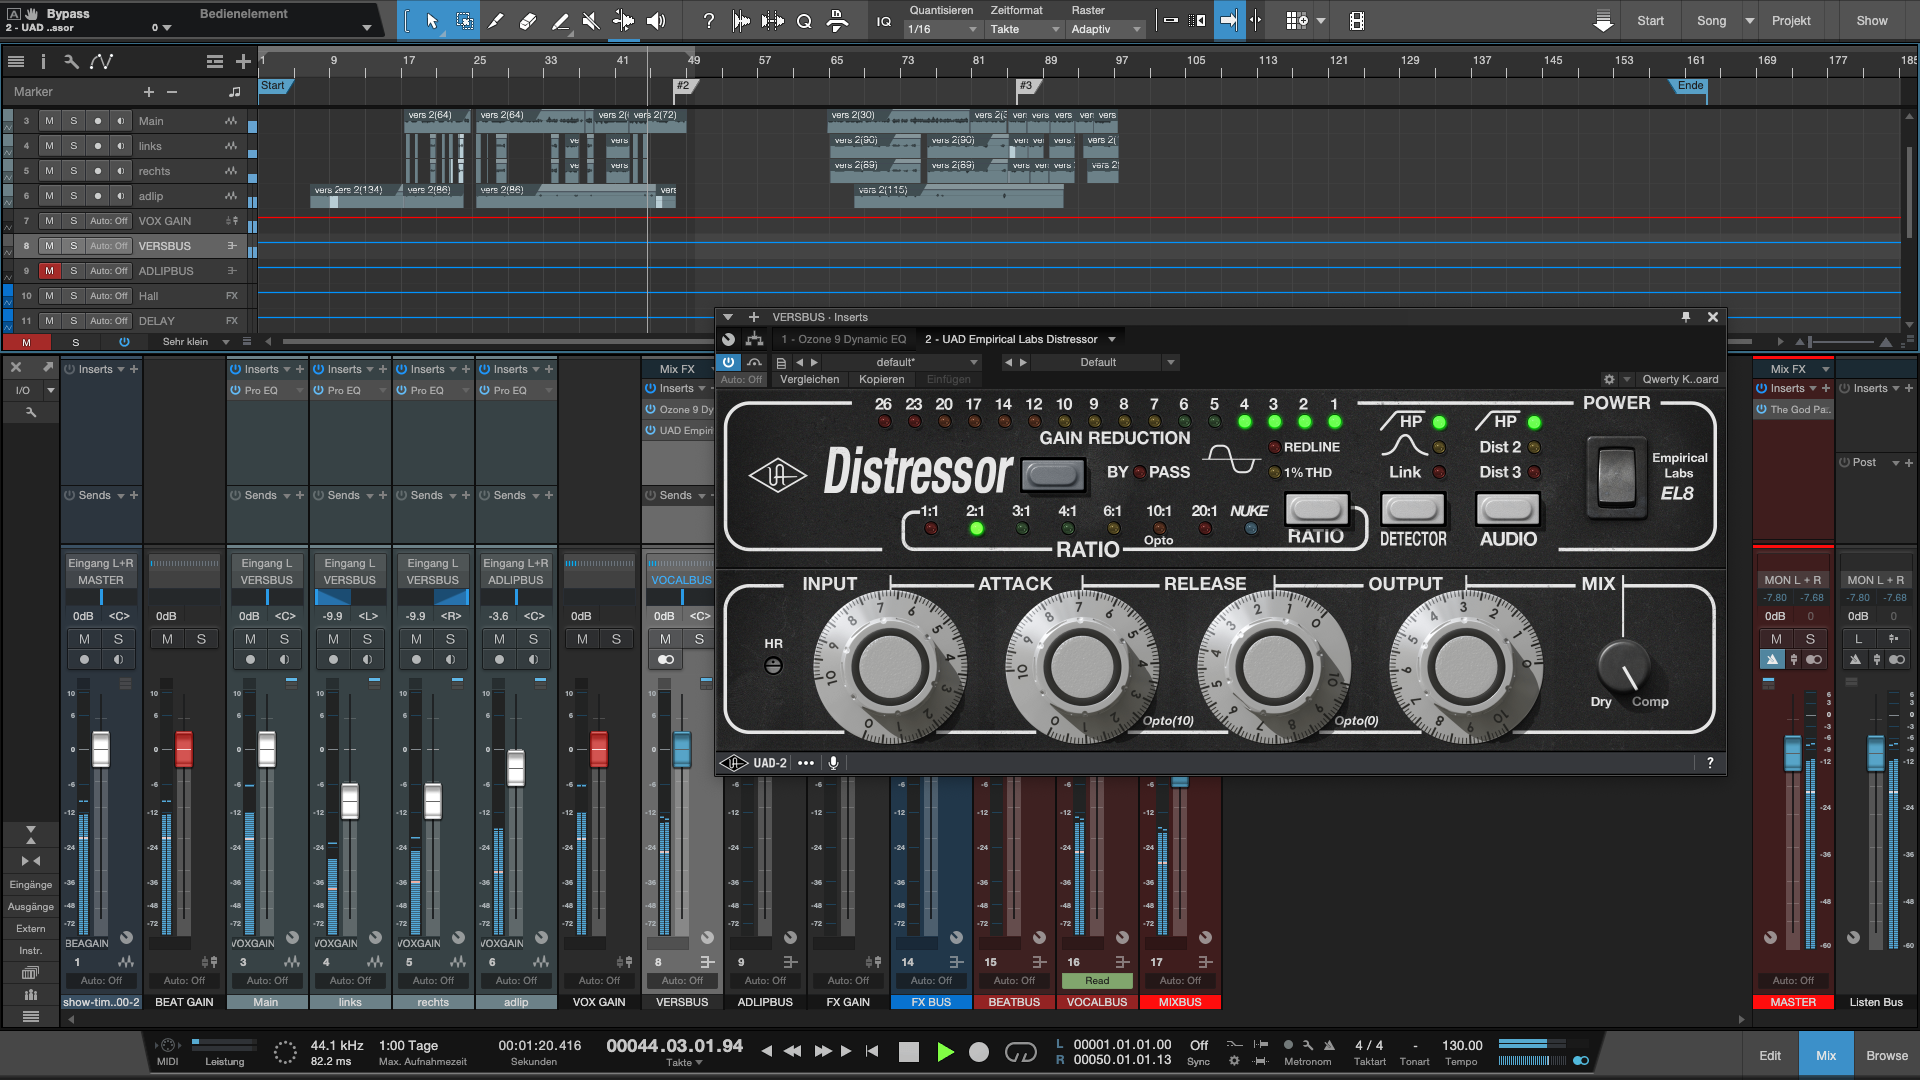Open the Start page
Image resolution: width=1920 pixels, height=1080 pixels.
(1650, 21)
